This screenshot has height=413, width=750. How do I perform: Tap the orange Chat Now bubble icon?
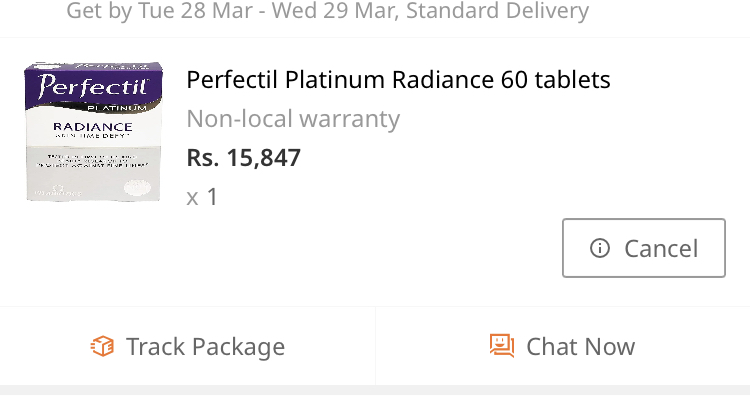502,346
